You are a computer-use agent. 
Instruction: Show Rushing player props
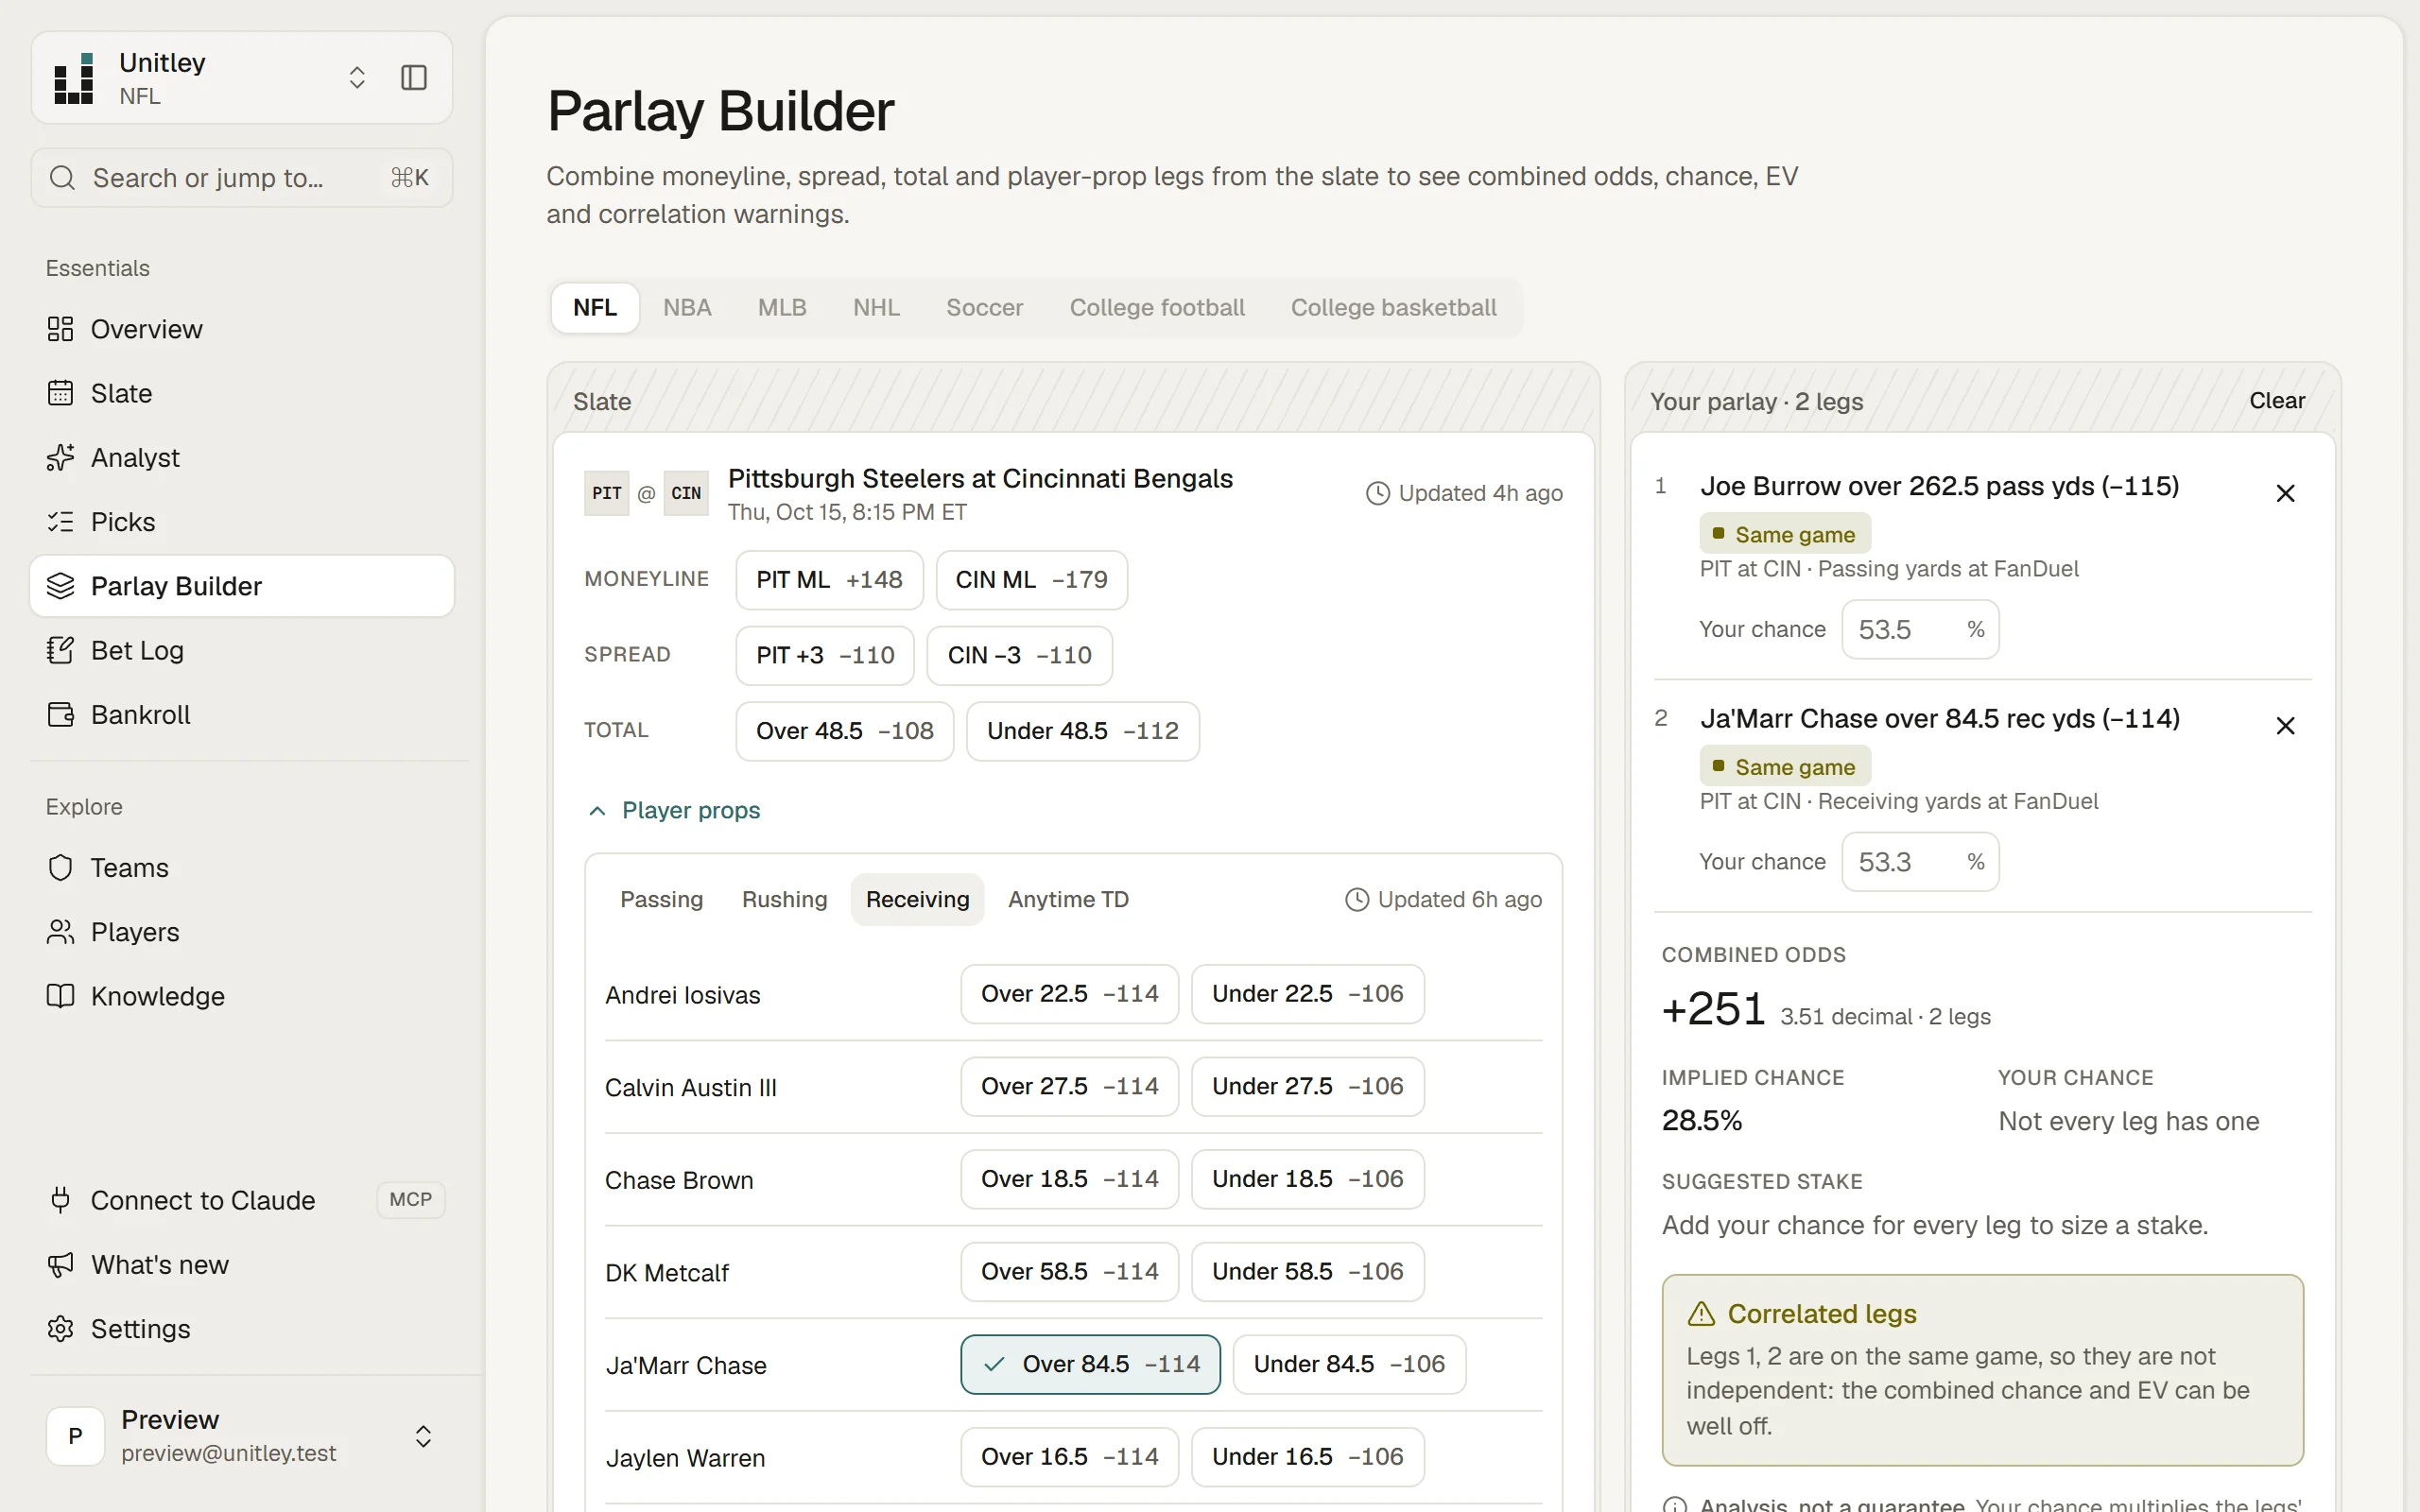784,900
